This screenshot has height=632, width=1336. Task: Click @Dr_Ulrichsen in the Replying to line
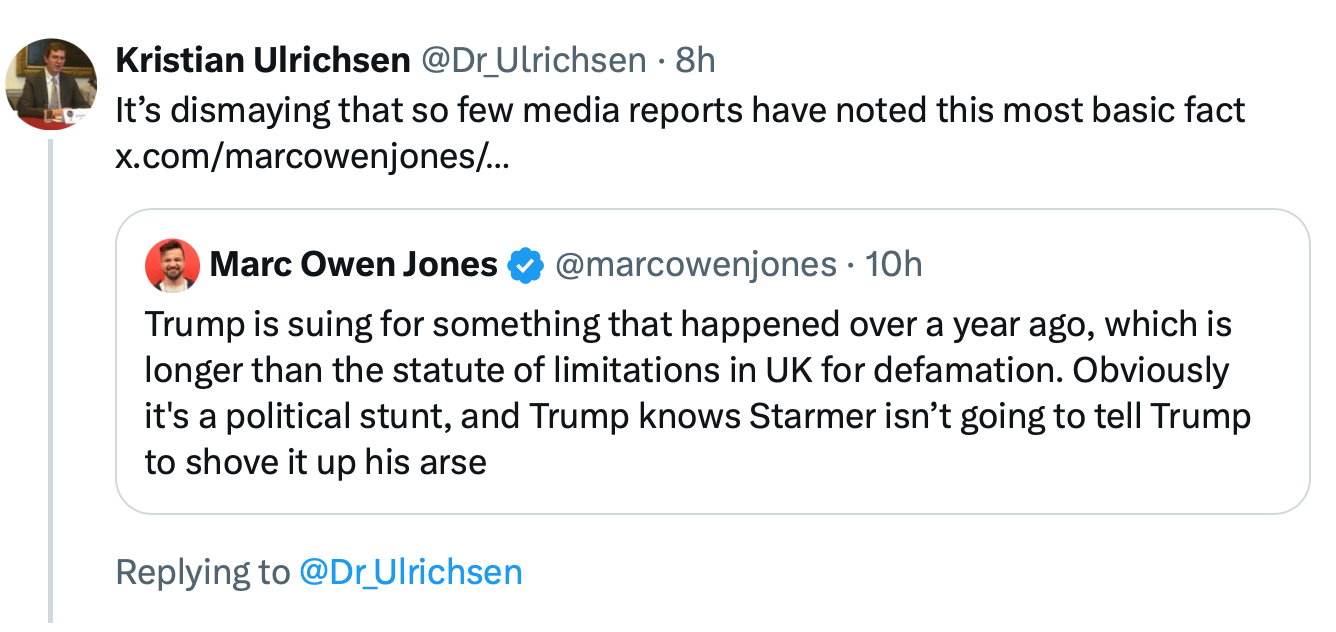coord(411,572)
